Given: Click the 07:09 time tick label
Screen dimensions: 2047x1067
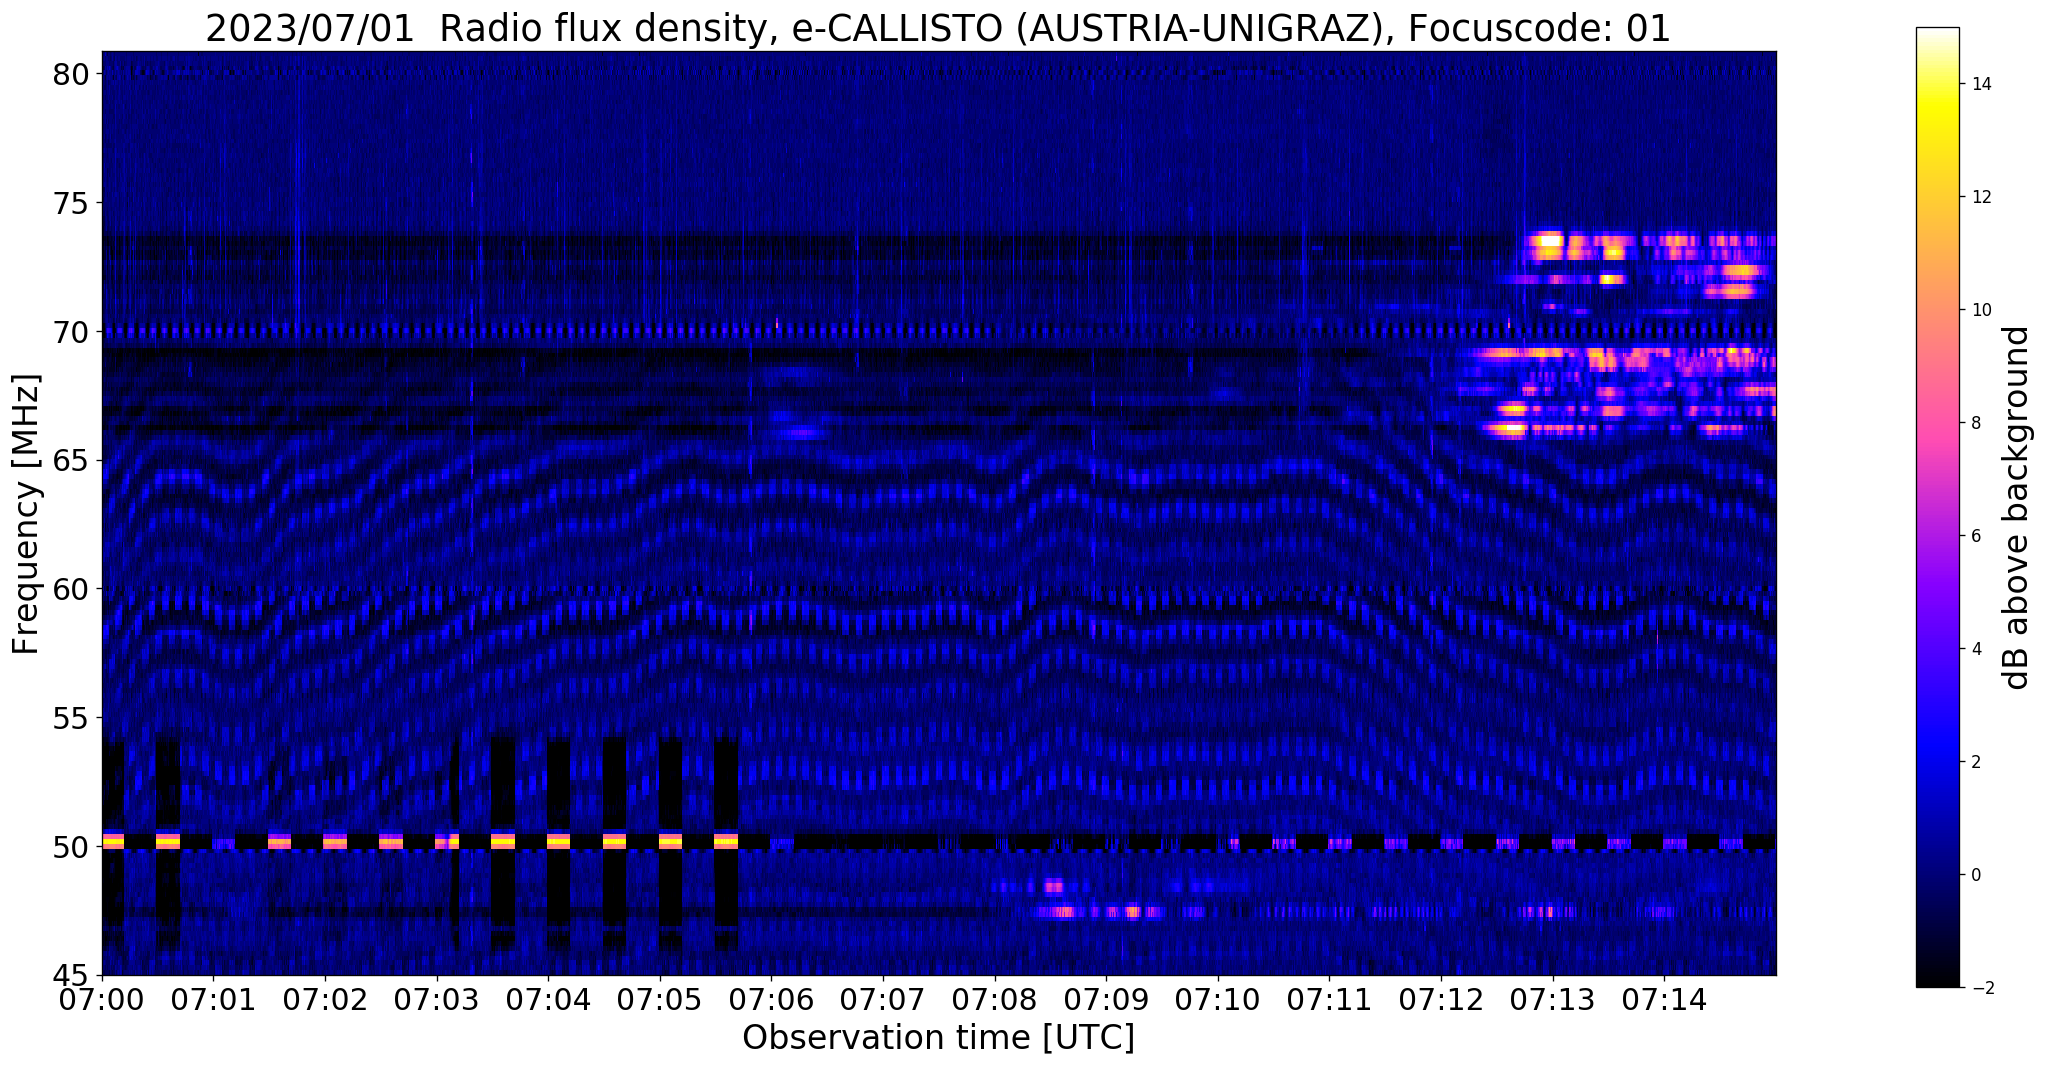Looking at the screenshot, I should click(1106, 998).
